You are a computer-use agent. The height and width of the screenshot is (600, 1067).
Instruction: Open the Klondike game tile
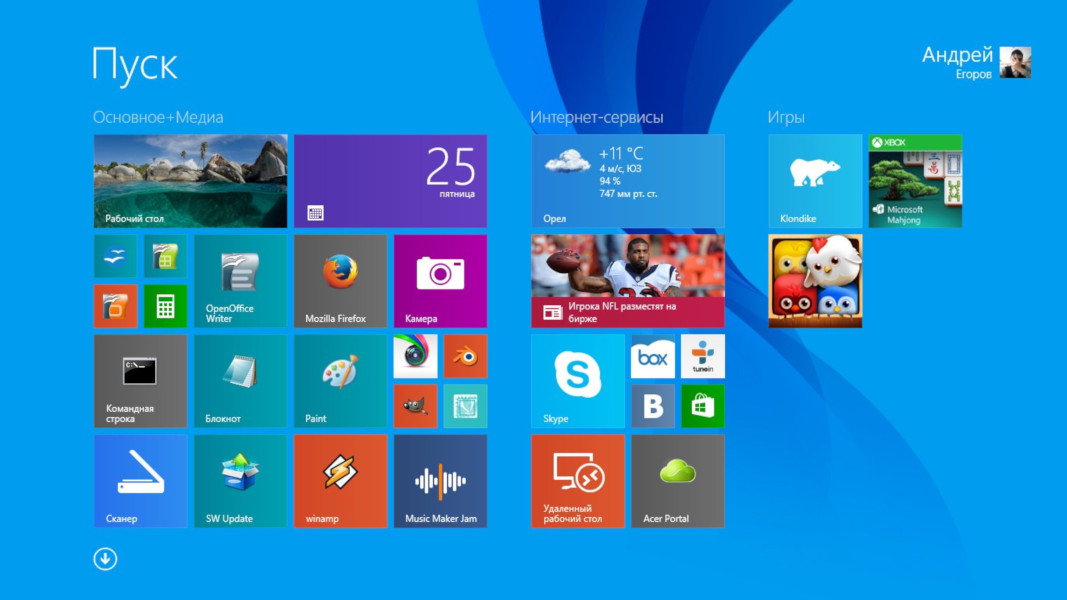point(815,181)
